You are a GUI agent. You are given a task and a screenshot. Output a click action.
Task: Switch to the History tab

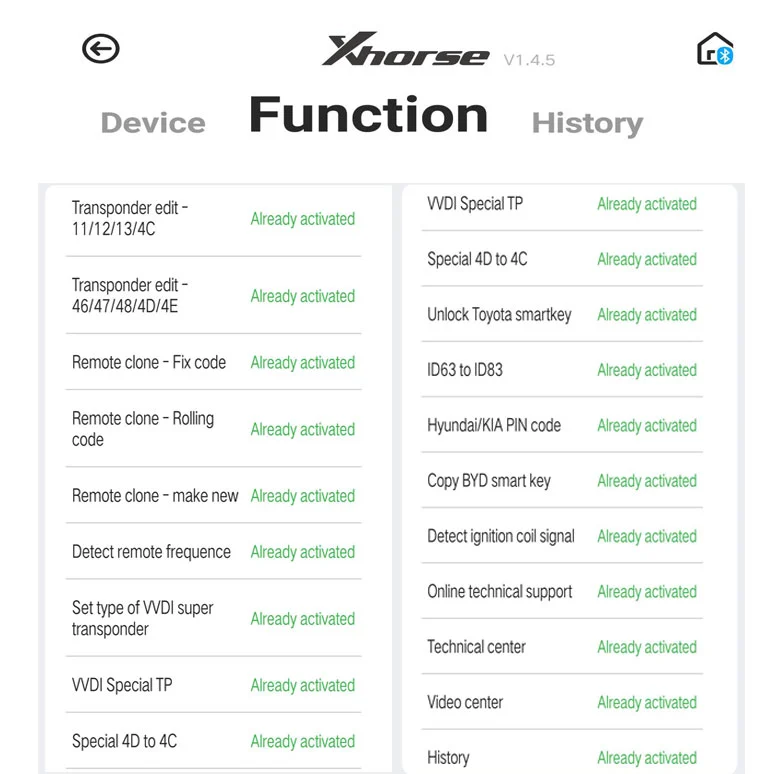coord(587,124)
